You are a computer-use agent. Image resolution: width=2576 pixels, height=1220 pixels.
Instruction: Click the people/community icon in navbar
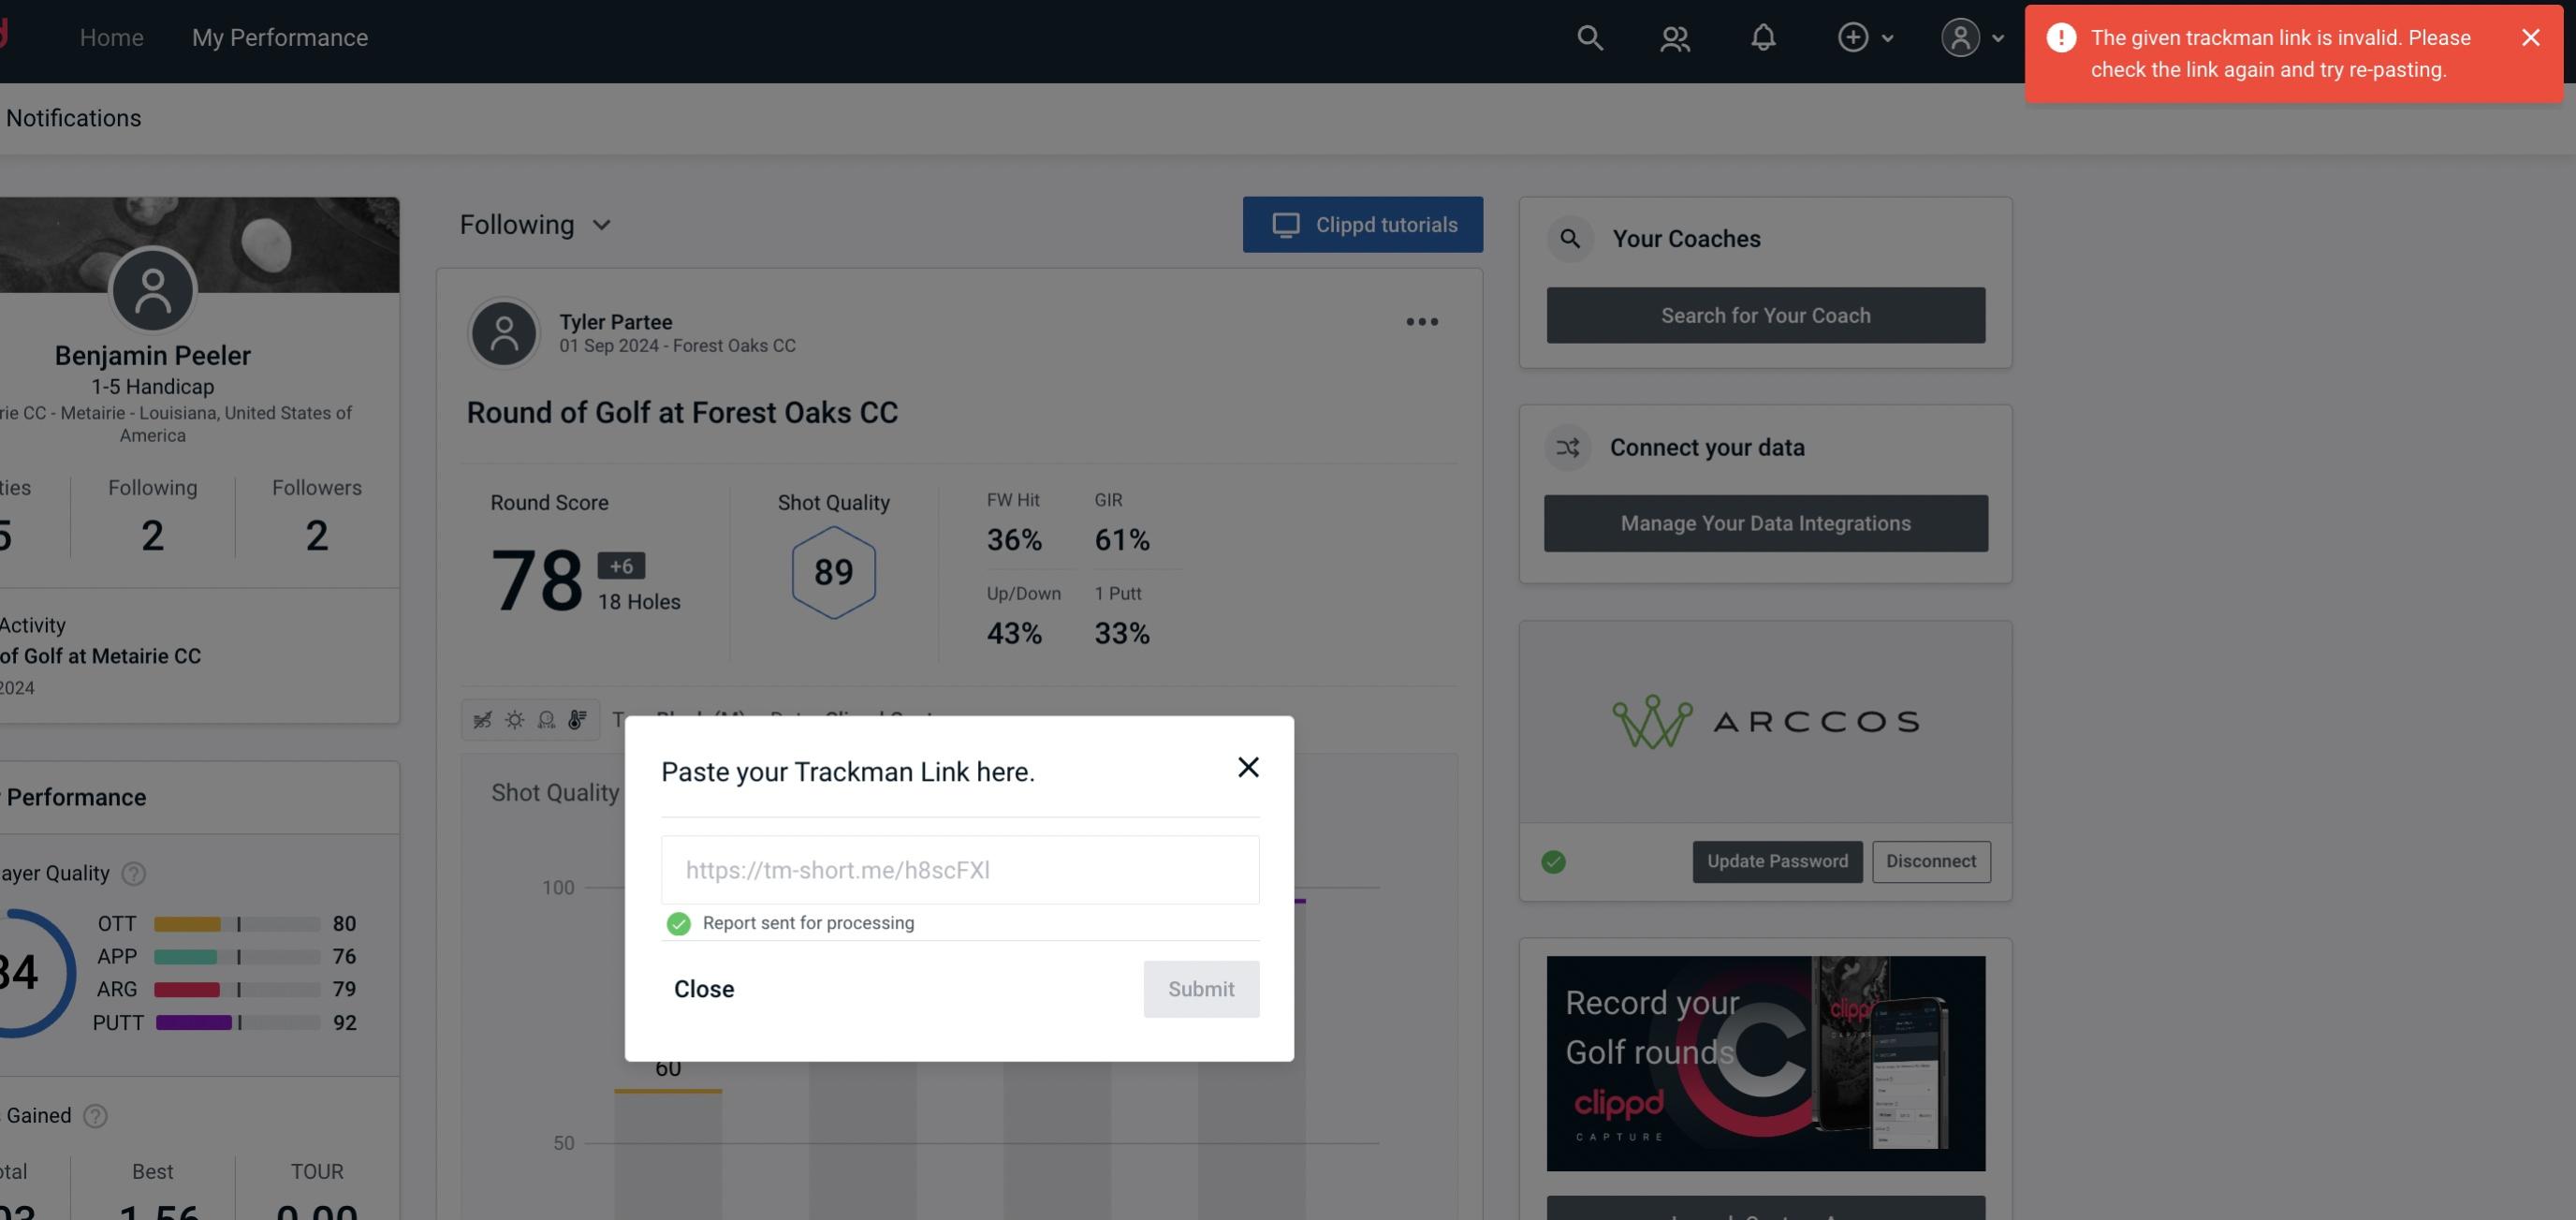pos(1674,35)
